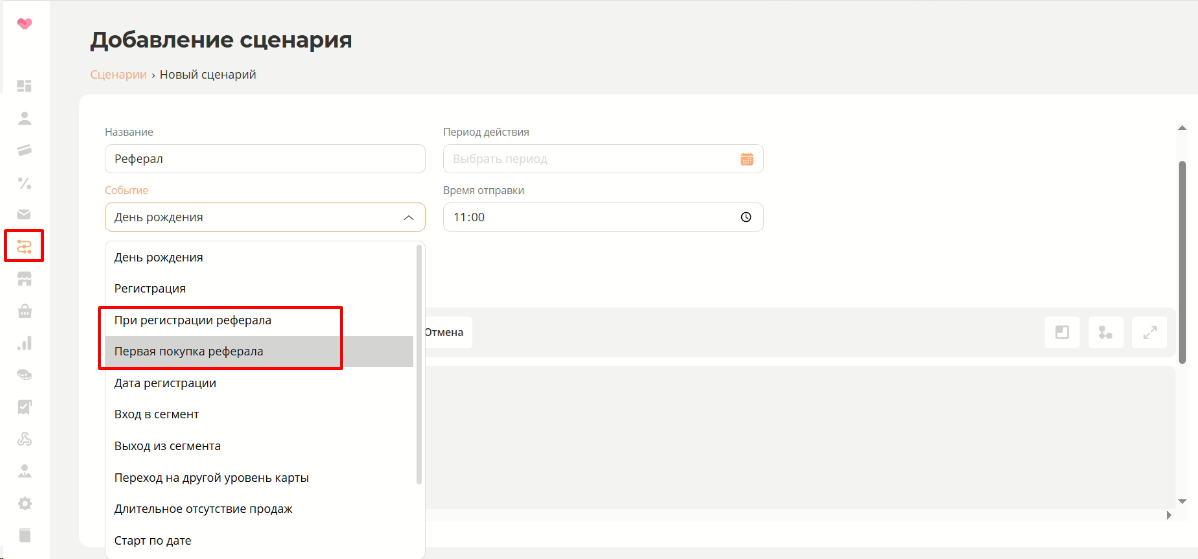
Task: Select Старт по дате option
Action: point(260,540)
